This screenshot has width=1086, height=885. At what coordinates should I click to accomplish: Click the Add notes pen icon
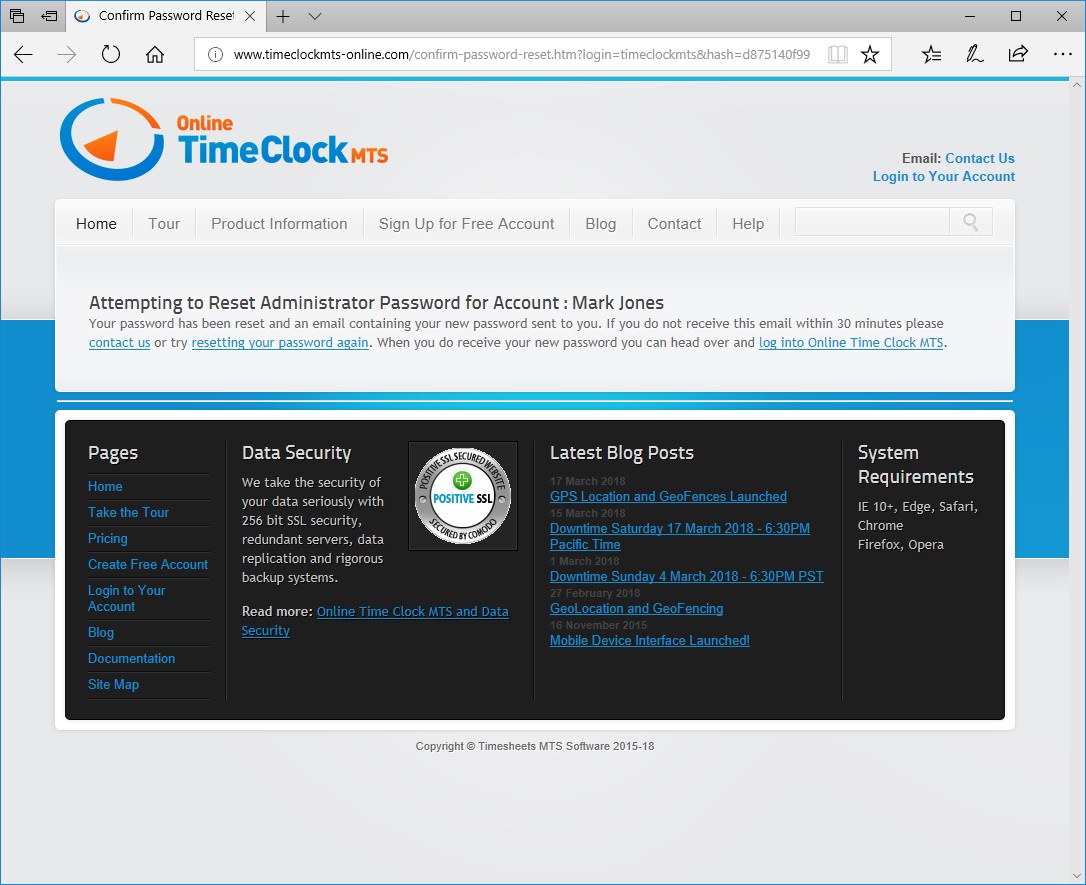tap(974, 54)
